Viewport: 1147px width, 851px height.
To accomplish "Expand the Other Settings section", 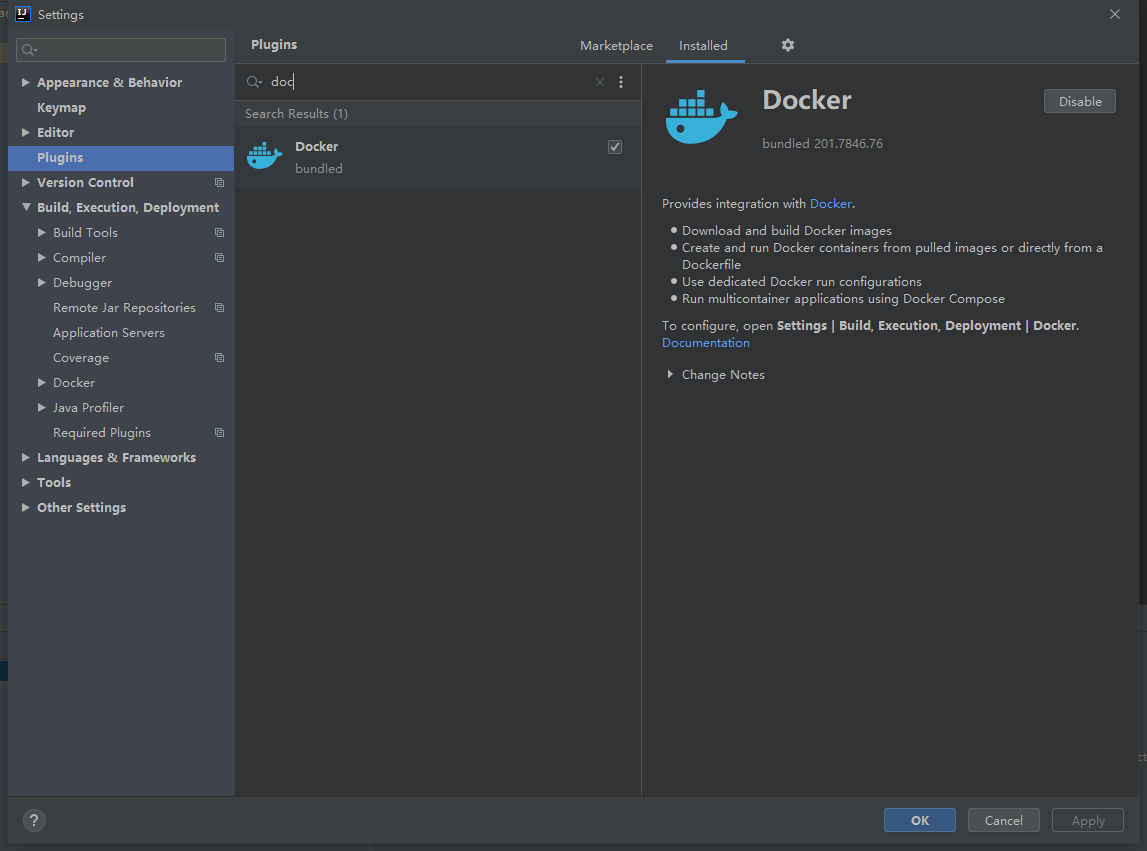I will [x=25, y=507].
